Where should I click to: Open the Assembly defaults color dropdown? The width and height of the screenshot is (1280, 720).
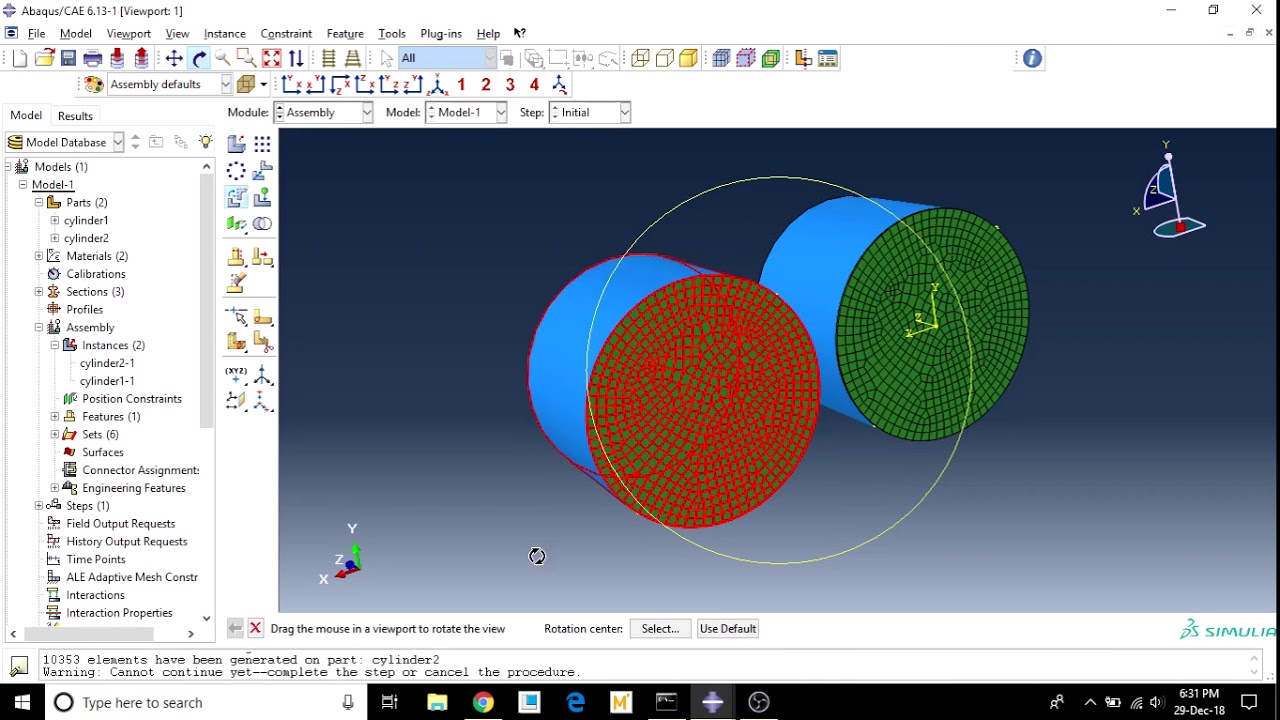click(x=170, y=84)
